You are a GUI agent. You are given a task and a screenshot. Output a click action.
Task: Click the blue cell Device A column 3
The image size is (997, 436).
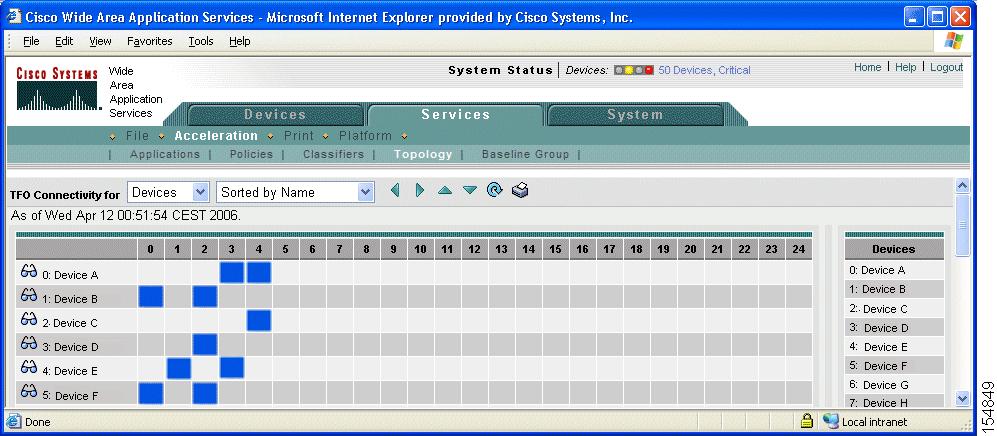point(231,273)
